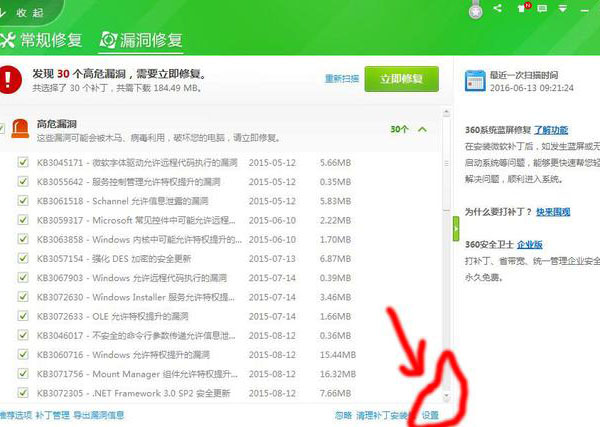Click the KB3071756 - Mount Manager row text
Viewport: 600px width, 427px height.
point(137,374)
